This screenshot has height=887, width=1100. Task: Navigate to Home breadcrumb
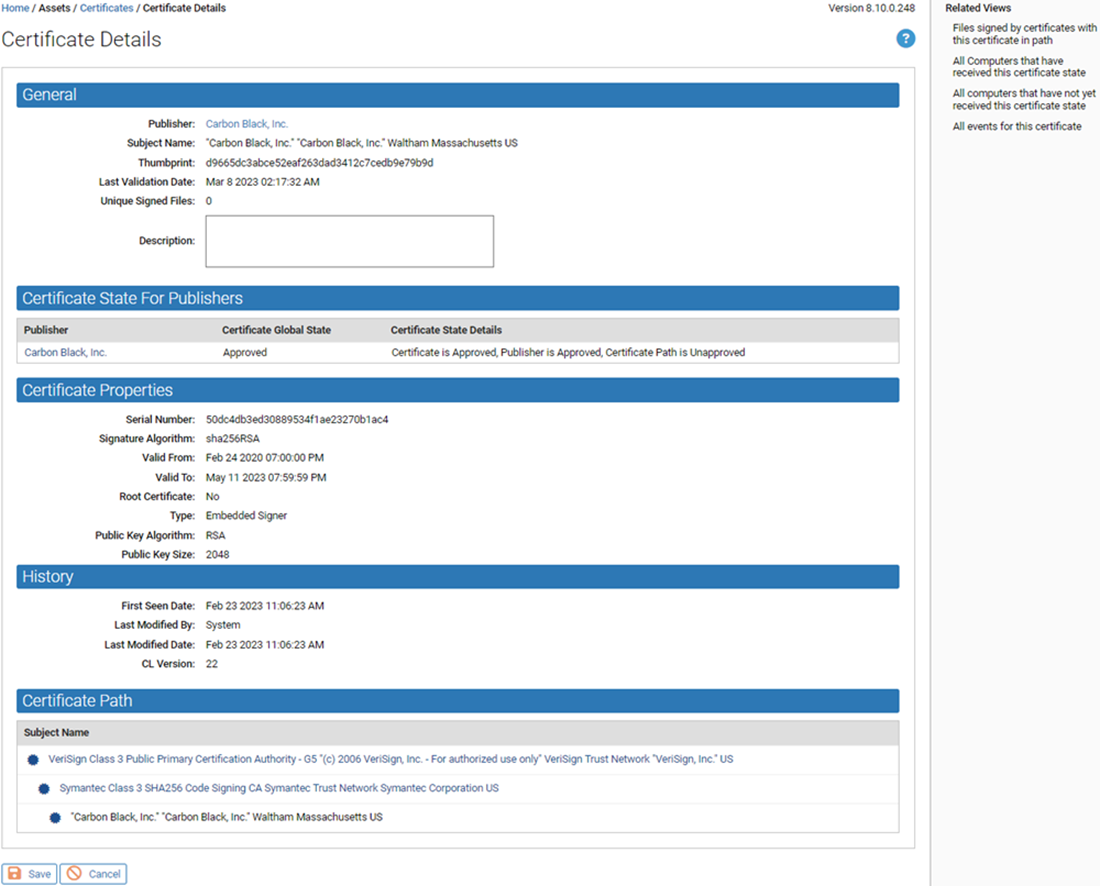(x=14, y=7)
